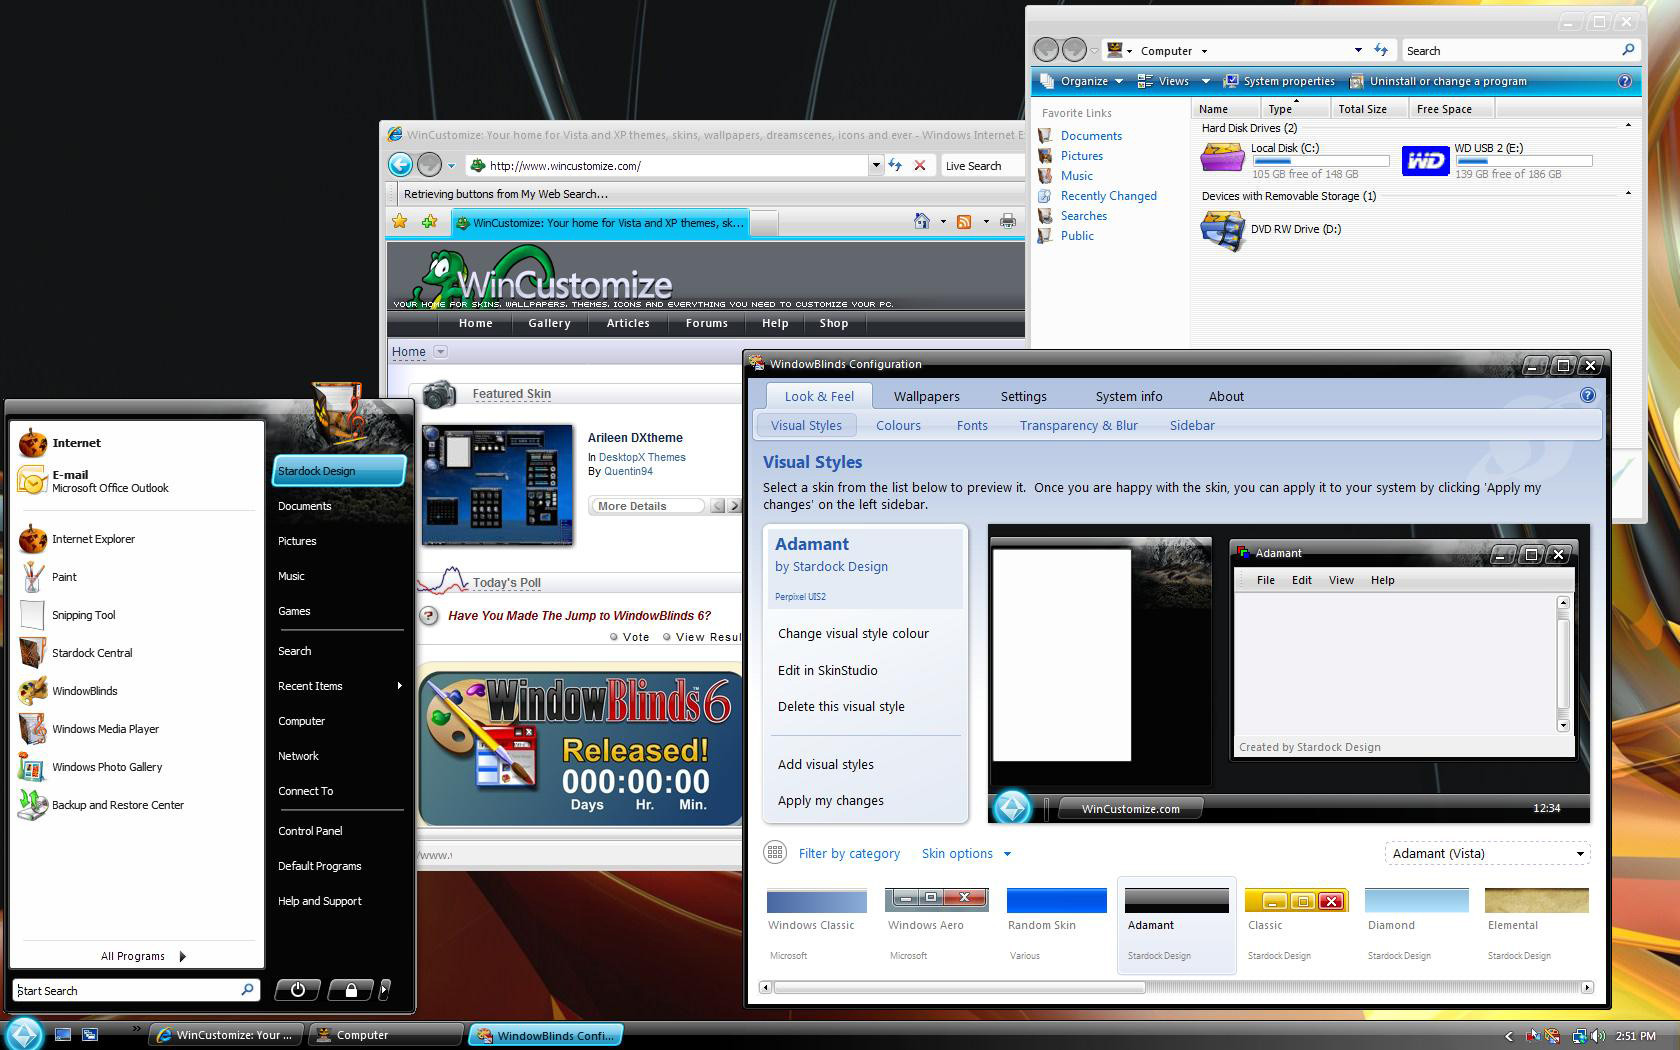The width and height of the screenshot is (1680, 1050).
Task: Click Edit in SkinStudio
Action: (827, 670)
